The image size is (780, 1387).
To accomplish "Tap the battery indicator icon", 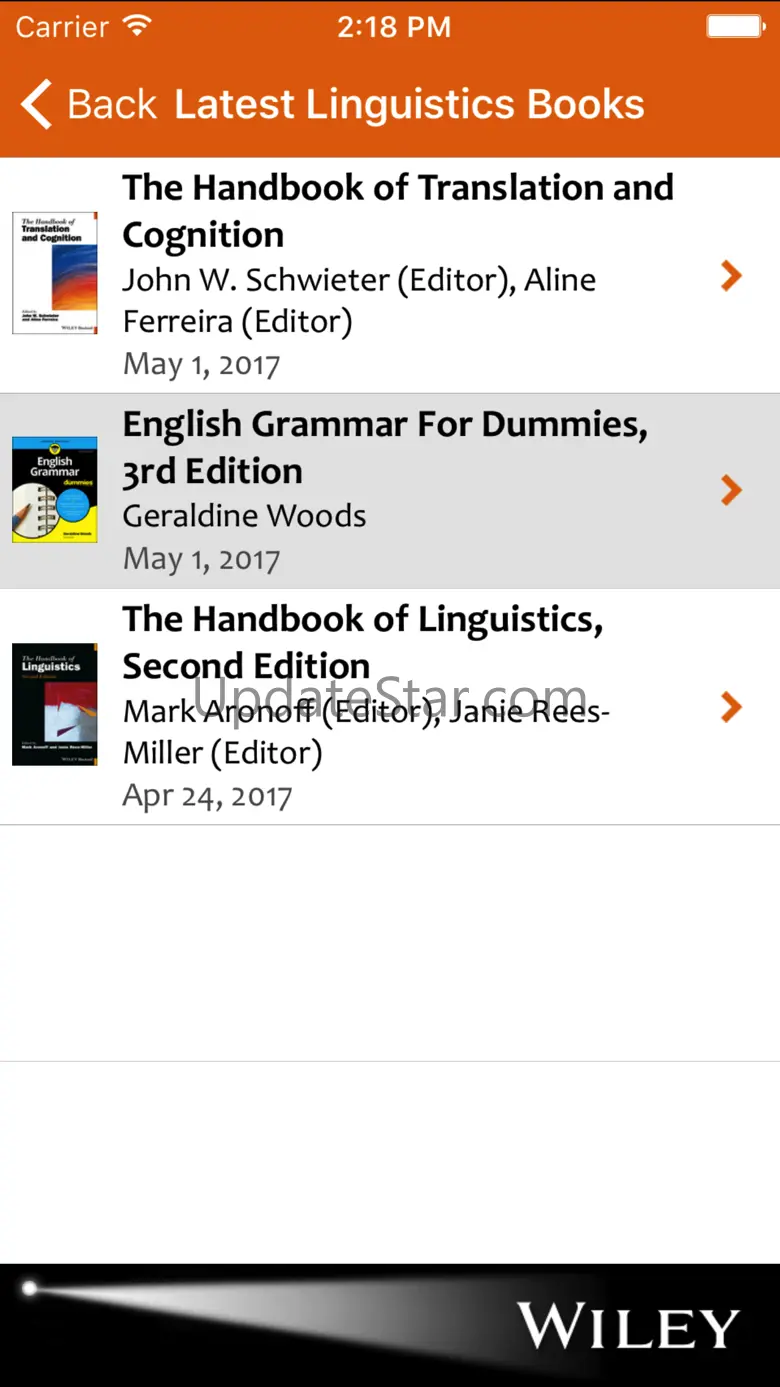I will (x=736, y=26).
